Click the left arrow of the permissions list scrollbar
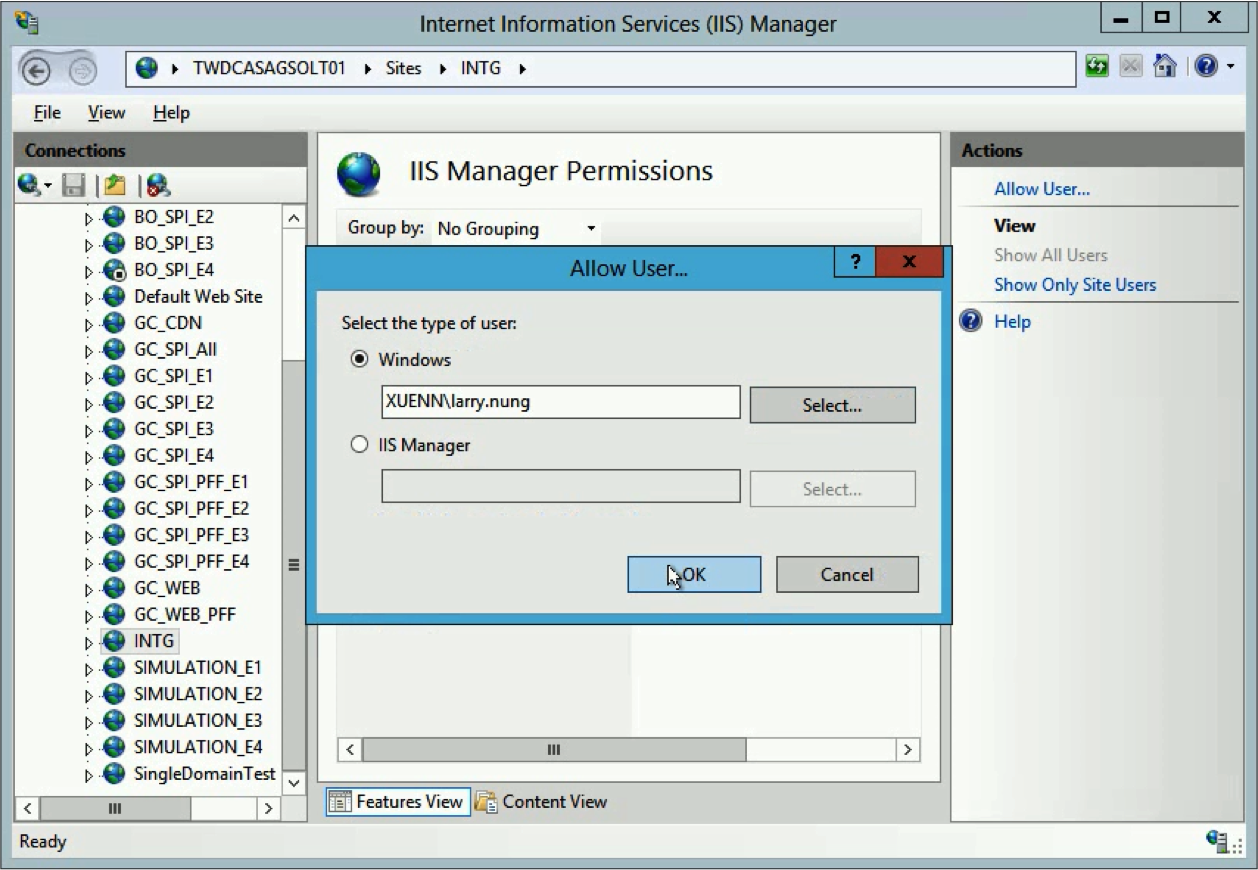 350,749
